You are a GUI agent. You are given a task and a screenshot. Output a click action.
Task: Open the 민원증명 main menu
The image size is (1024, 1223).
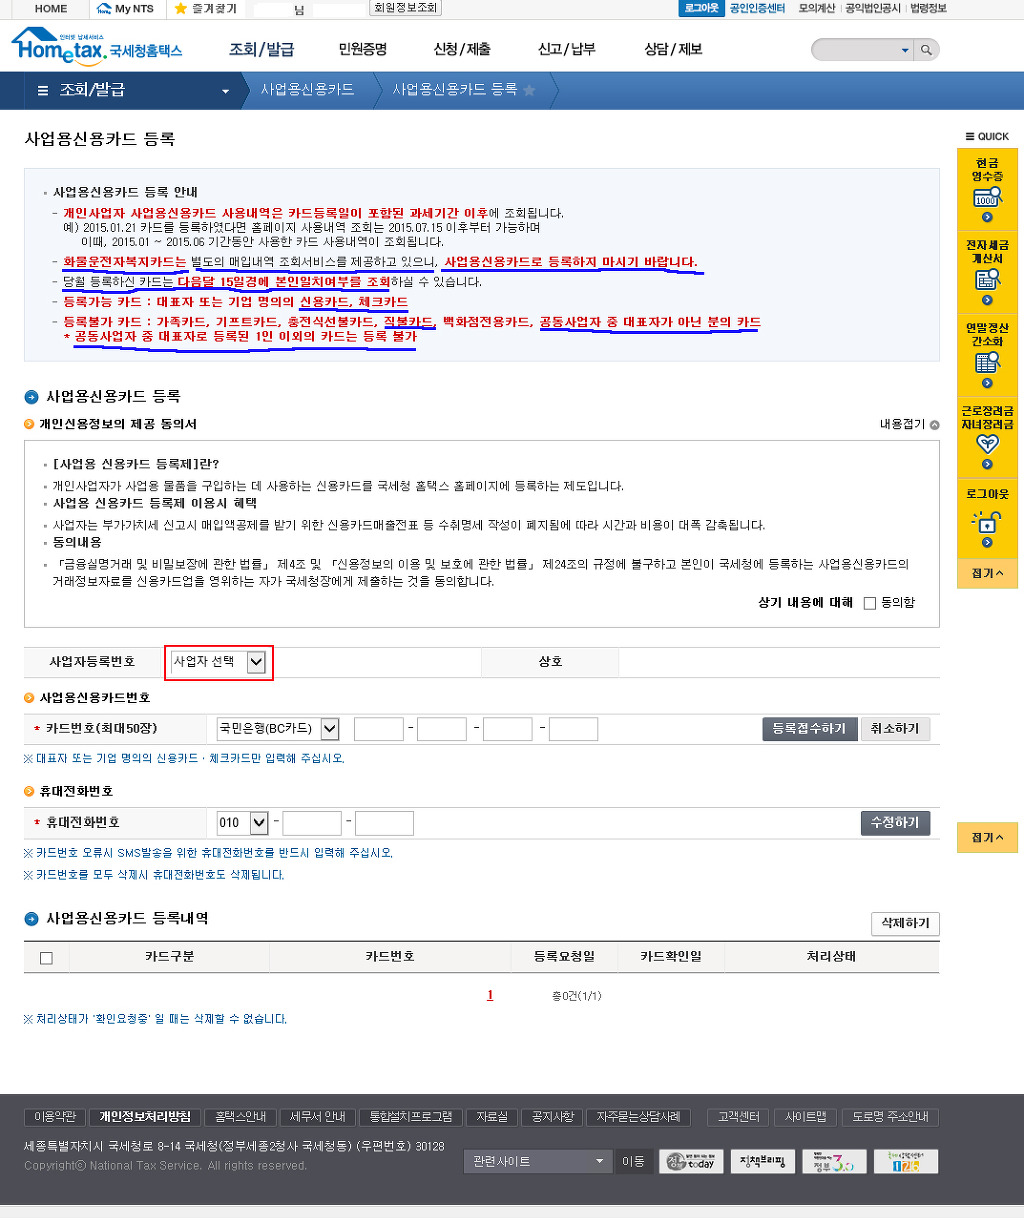click(363, 49)
